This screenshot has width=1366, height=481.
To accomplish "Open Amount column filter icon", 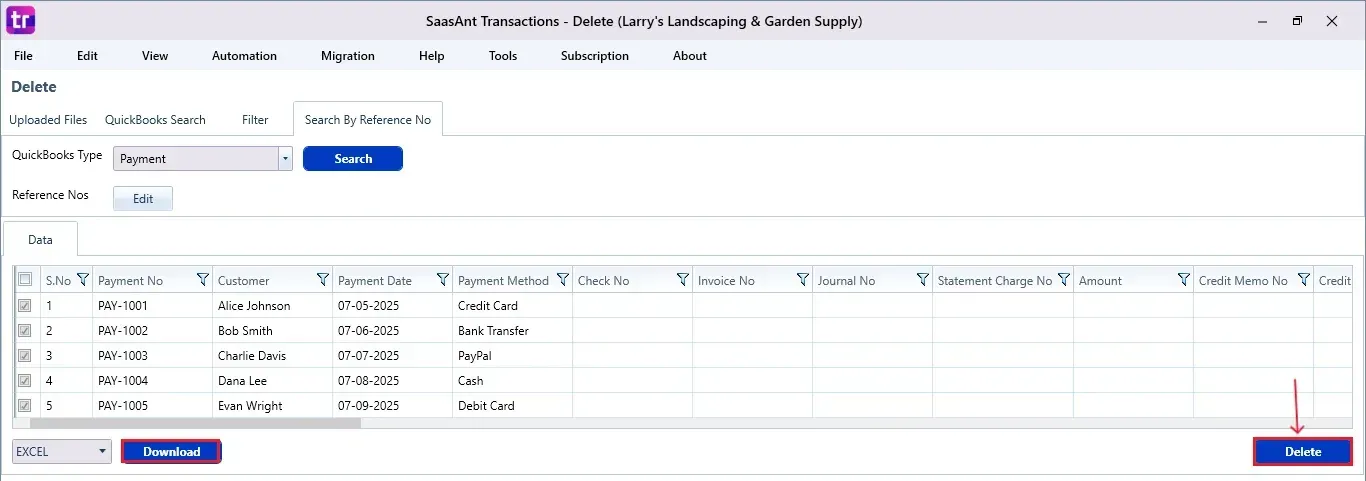I will click(x=1184, y=280).
